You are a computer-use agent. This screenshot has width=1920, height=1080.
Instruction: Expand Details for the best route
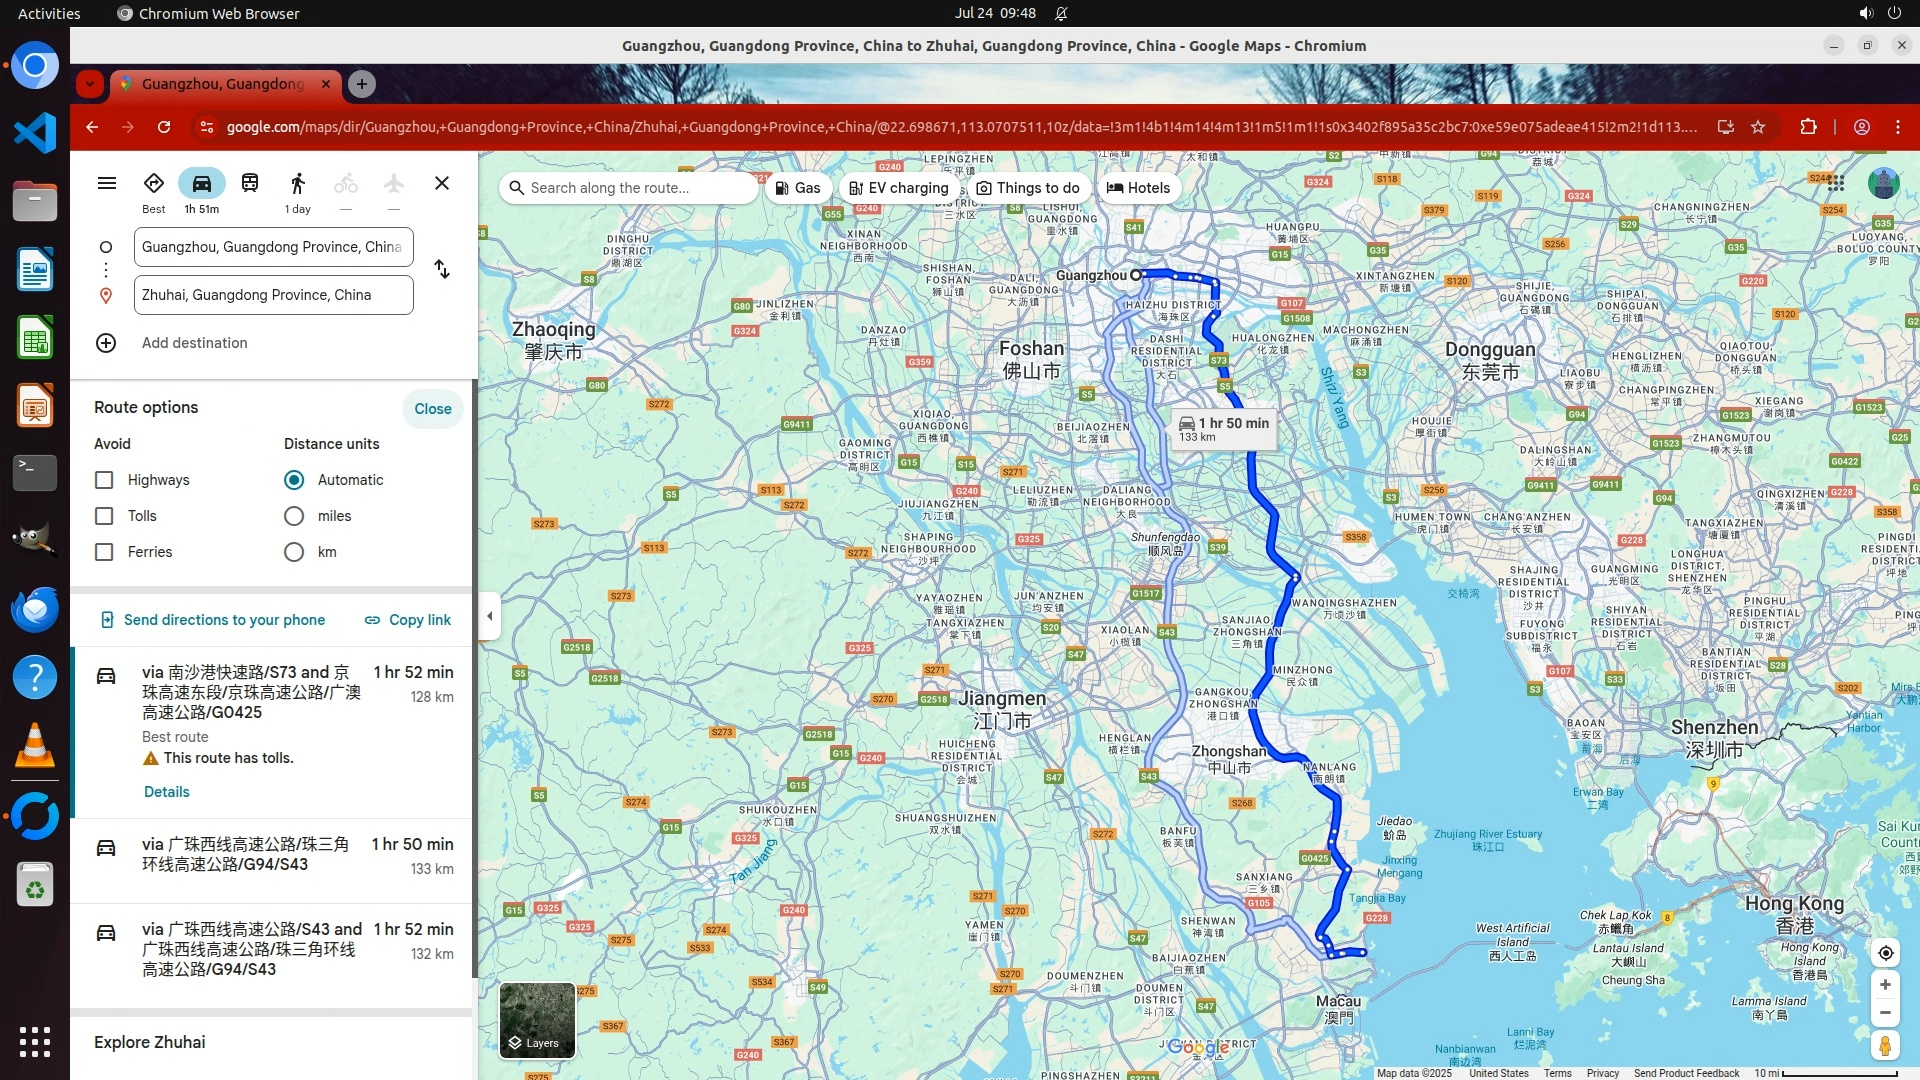(x=166, y=792)
